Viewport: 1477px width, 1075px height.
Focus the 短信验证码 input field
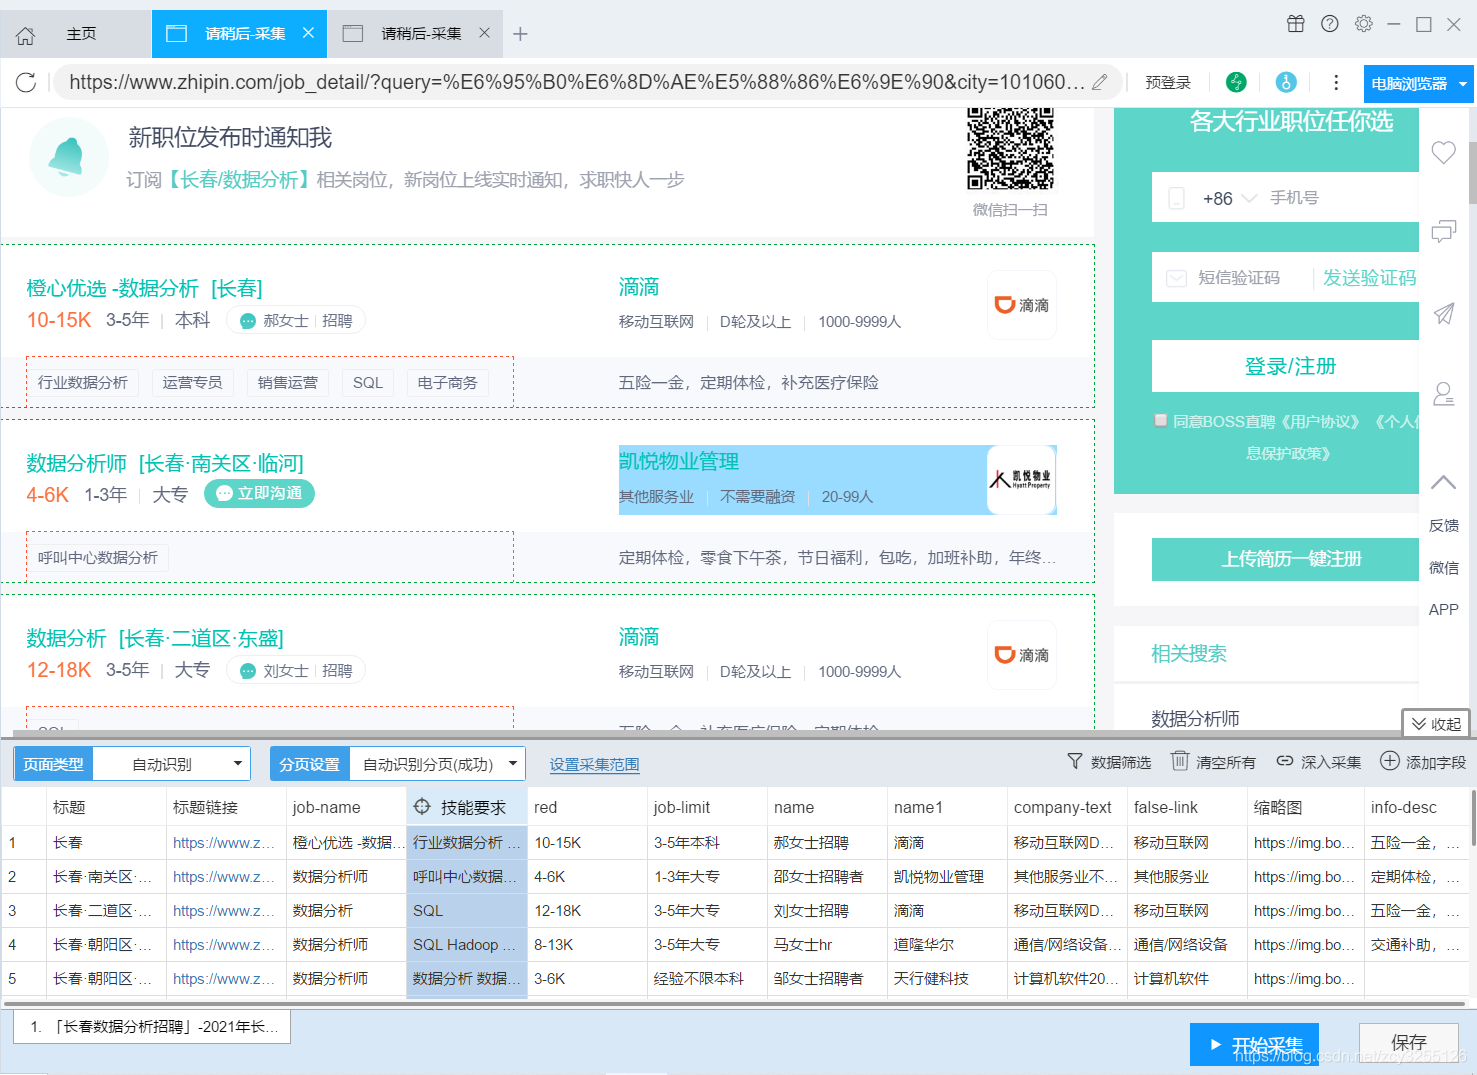pos(1239,278)
